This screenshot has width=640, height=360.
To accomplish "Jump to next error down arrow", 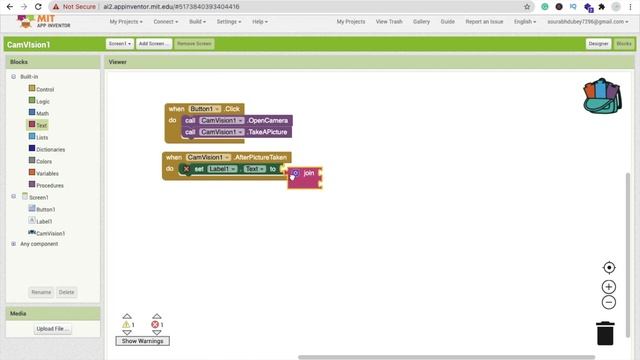I will pyautogui.click(x=157, y=332).
